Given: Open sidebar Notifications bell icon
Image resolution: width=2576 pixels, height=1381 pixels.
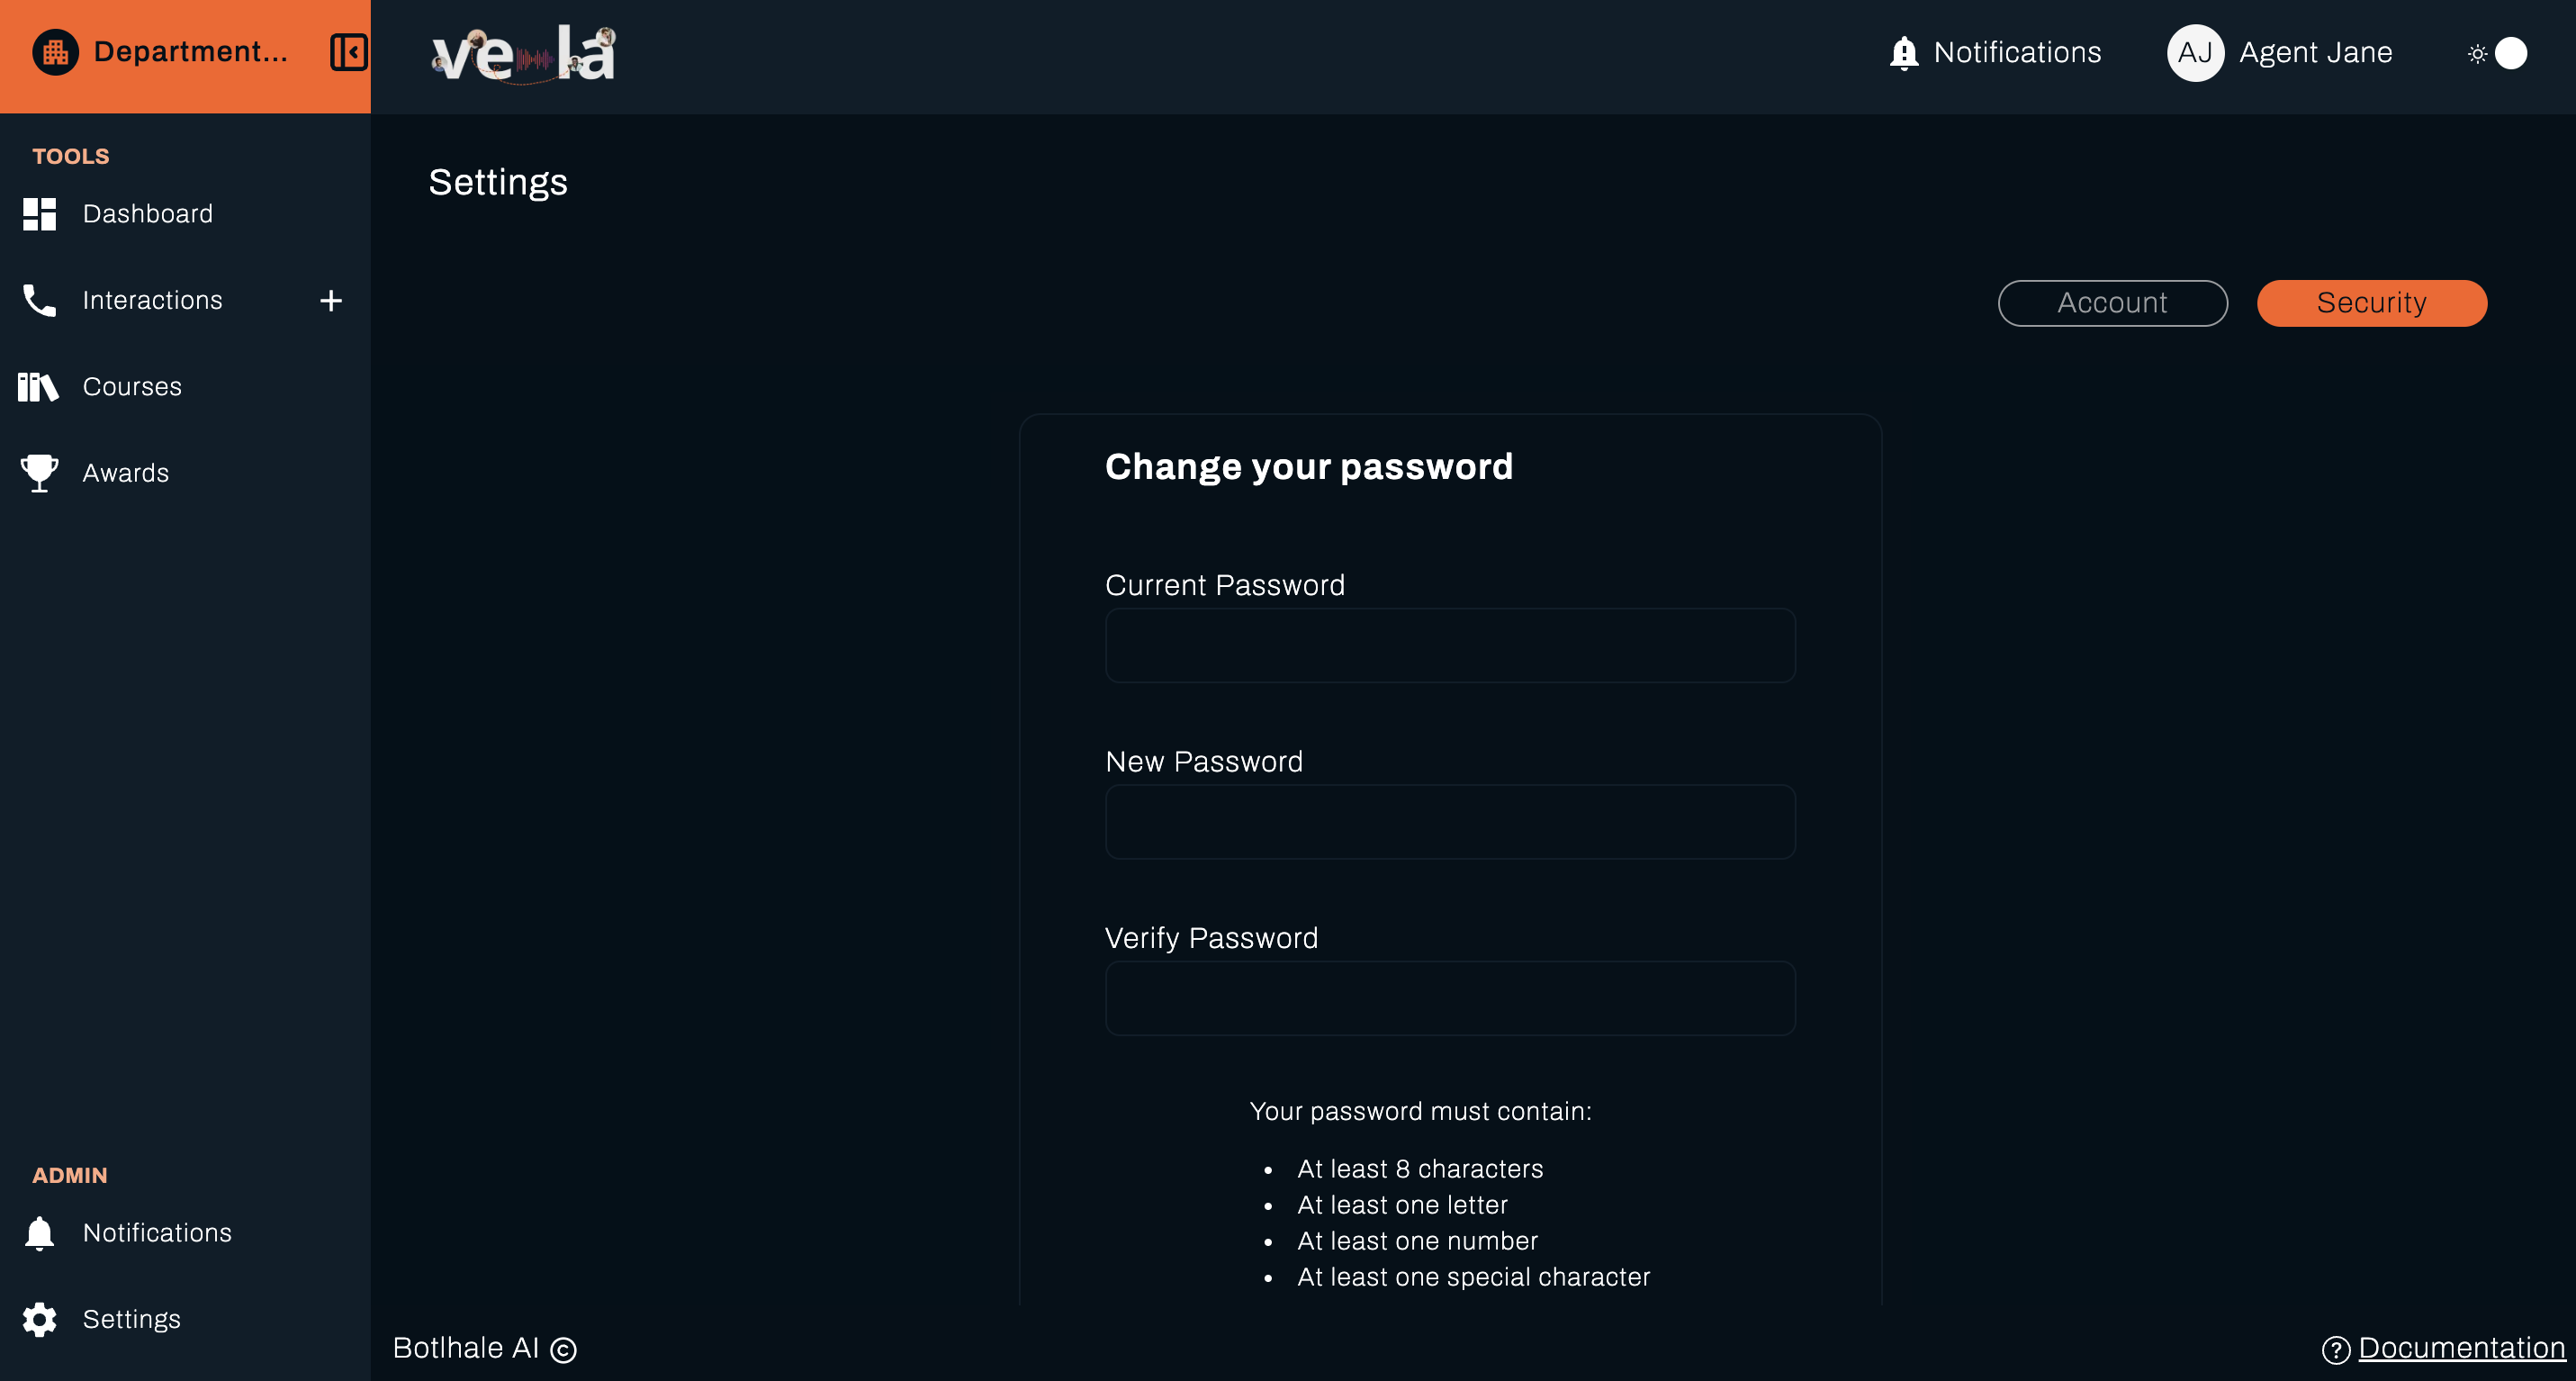Looking at the screenshot, I should (x=38, y=1232).
